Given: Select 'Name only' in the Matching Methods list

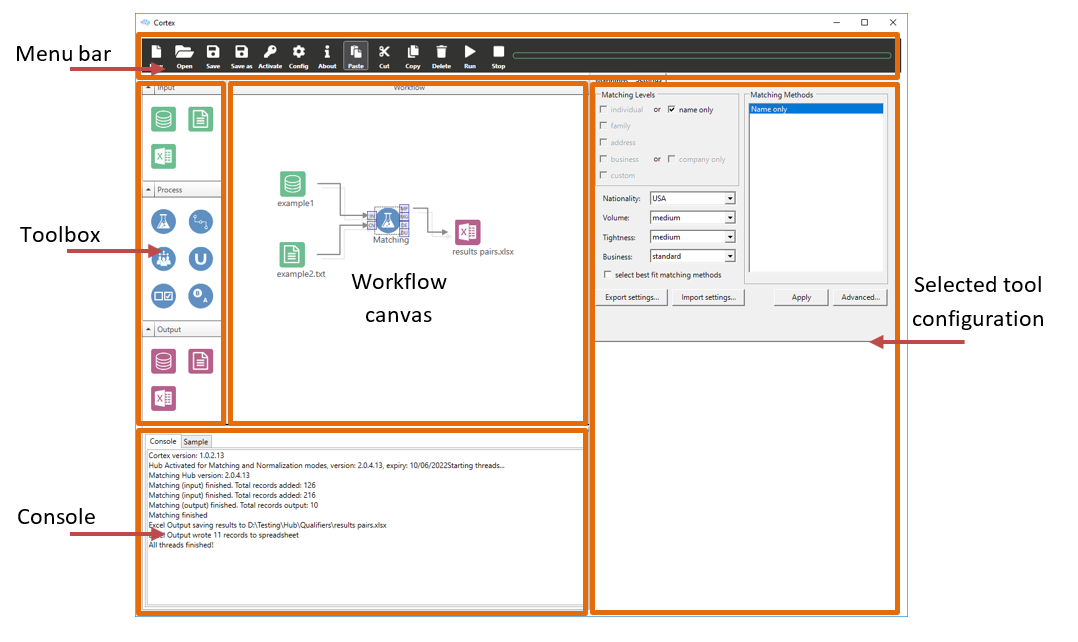Looking at the screenshot, I should (815, 109).
